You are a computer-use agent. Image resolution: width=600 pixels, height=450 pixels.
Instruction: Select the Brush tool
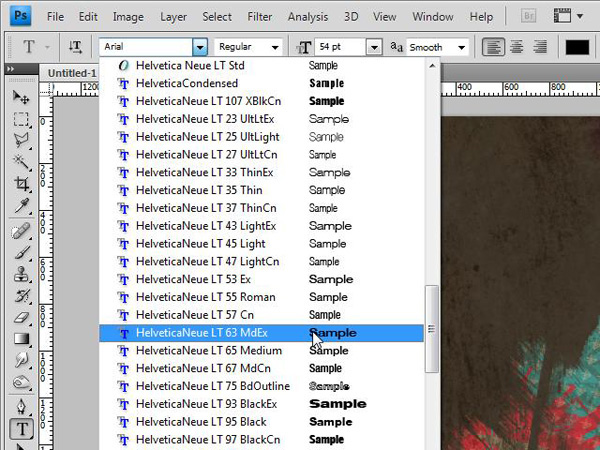click(21, 253)
